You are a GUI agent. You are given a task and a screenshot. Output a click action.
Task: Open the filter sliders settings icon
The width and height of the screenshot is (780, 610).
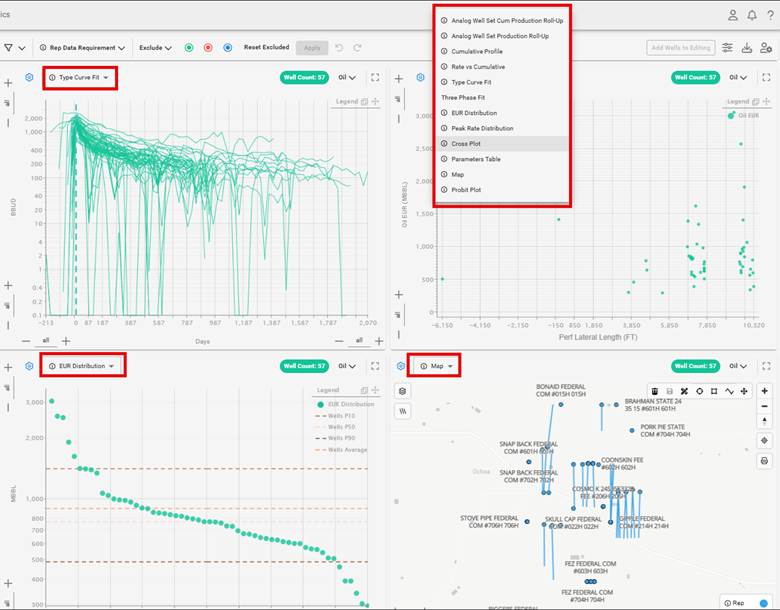[727, 47]
